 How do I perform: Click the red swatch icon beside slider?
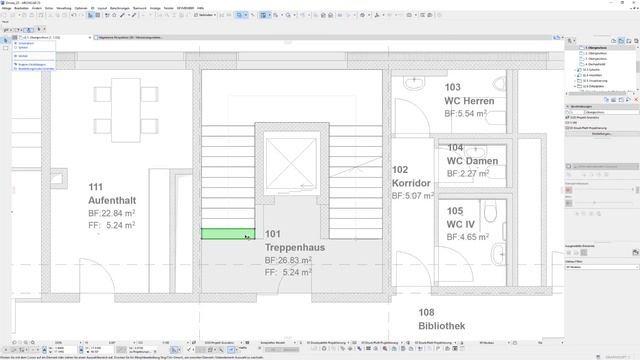point(569,190)
